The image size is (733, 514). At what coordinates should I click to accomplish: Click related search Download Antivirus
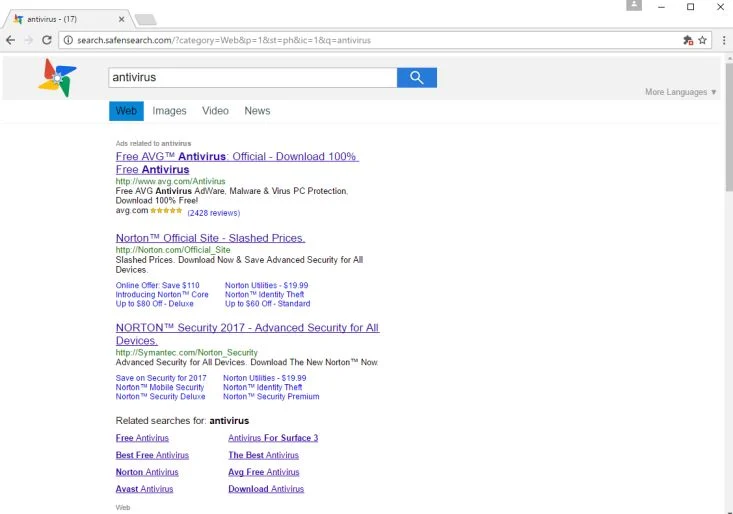click(266, 489)
